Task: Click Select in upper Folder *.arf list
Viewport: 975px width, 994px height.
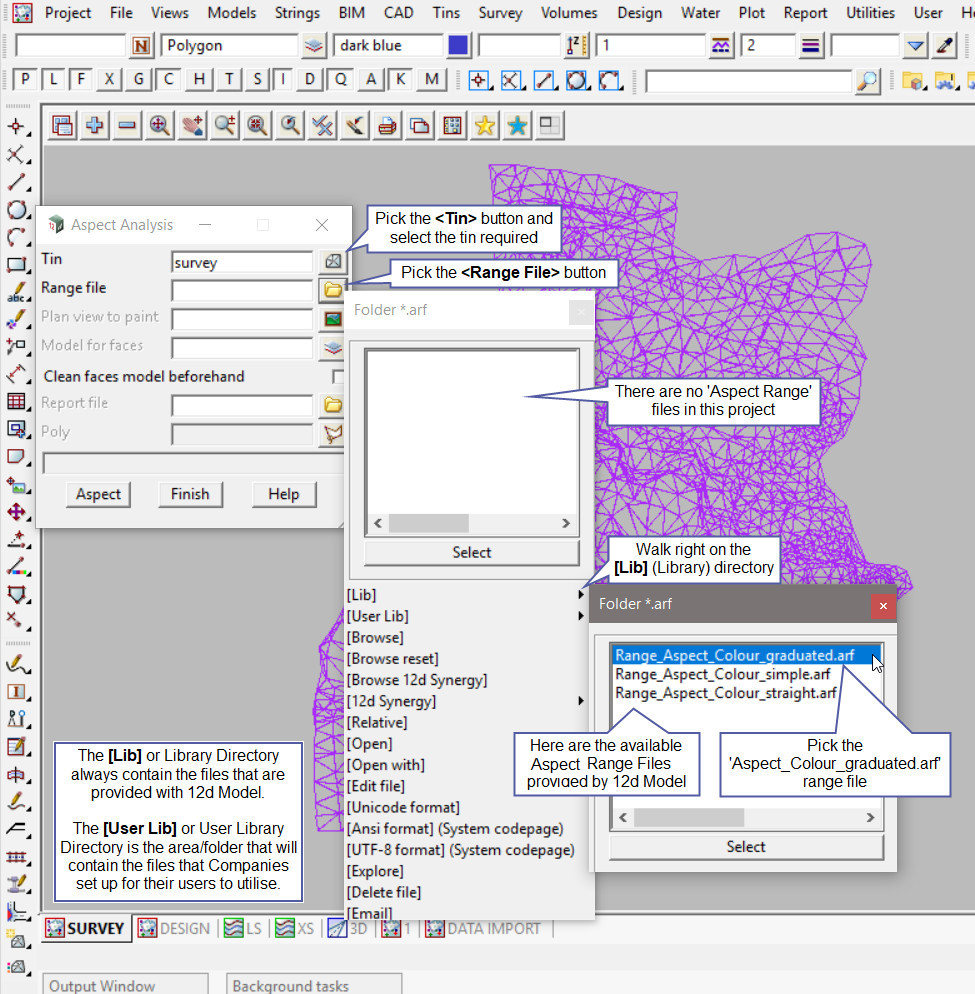Action: tap(472, 552)
